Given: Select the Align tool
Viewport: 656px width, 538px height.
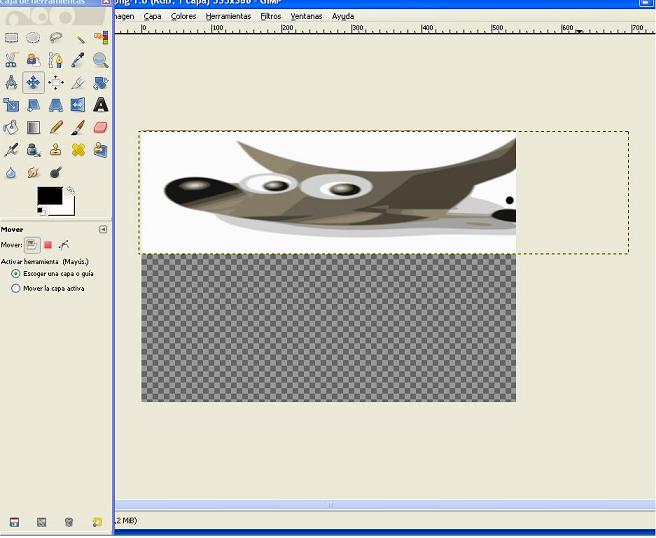Looking at the screenshot, I should pyautogui.click(x=56, y=82).
